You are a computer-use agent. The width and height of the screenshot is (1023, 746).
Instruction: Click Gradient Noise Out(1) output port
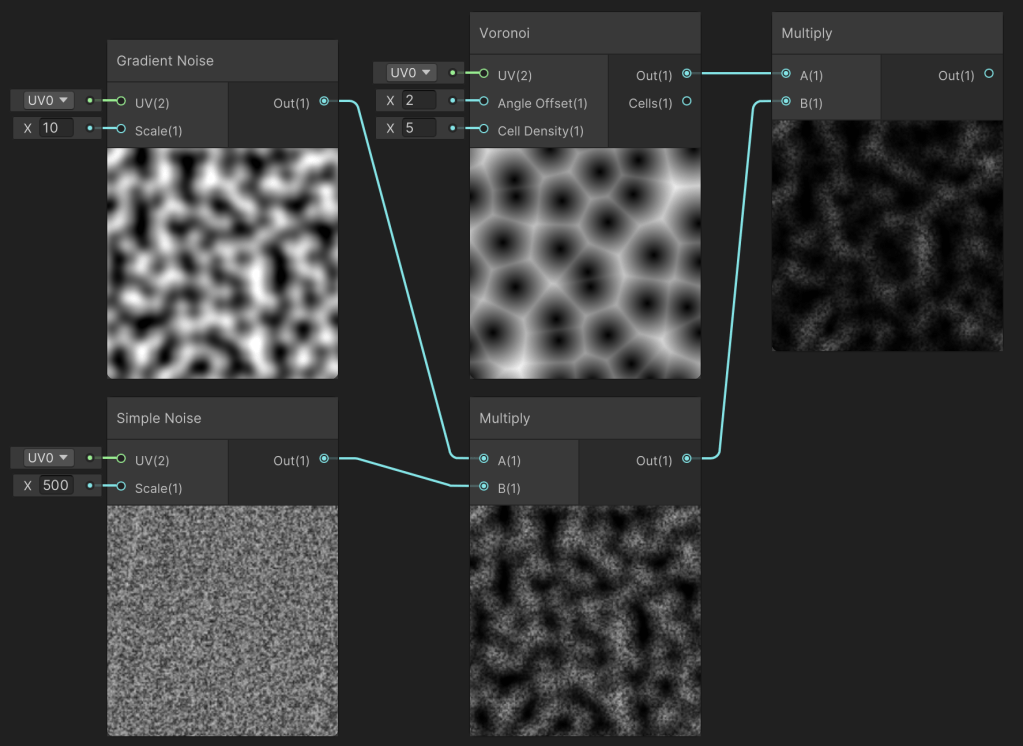pyautogui.click(x=324, y=101)
